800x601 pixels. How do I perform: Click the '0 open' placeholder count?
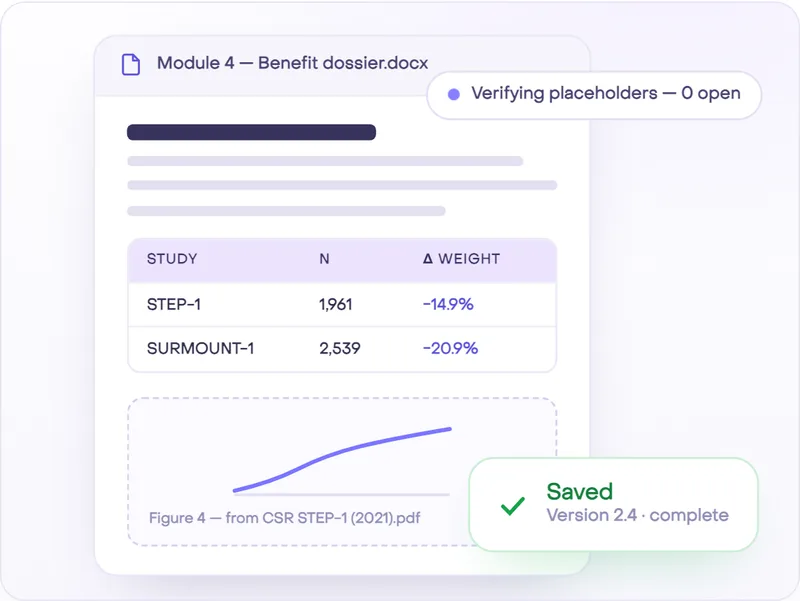[711, 93]
